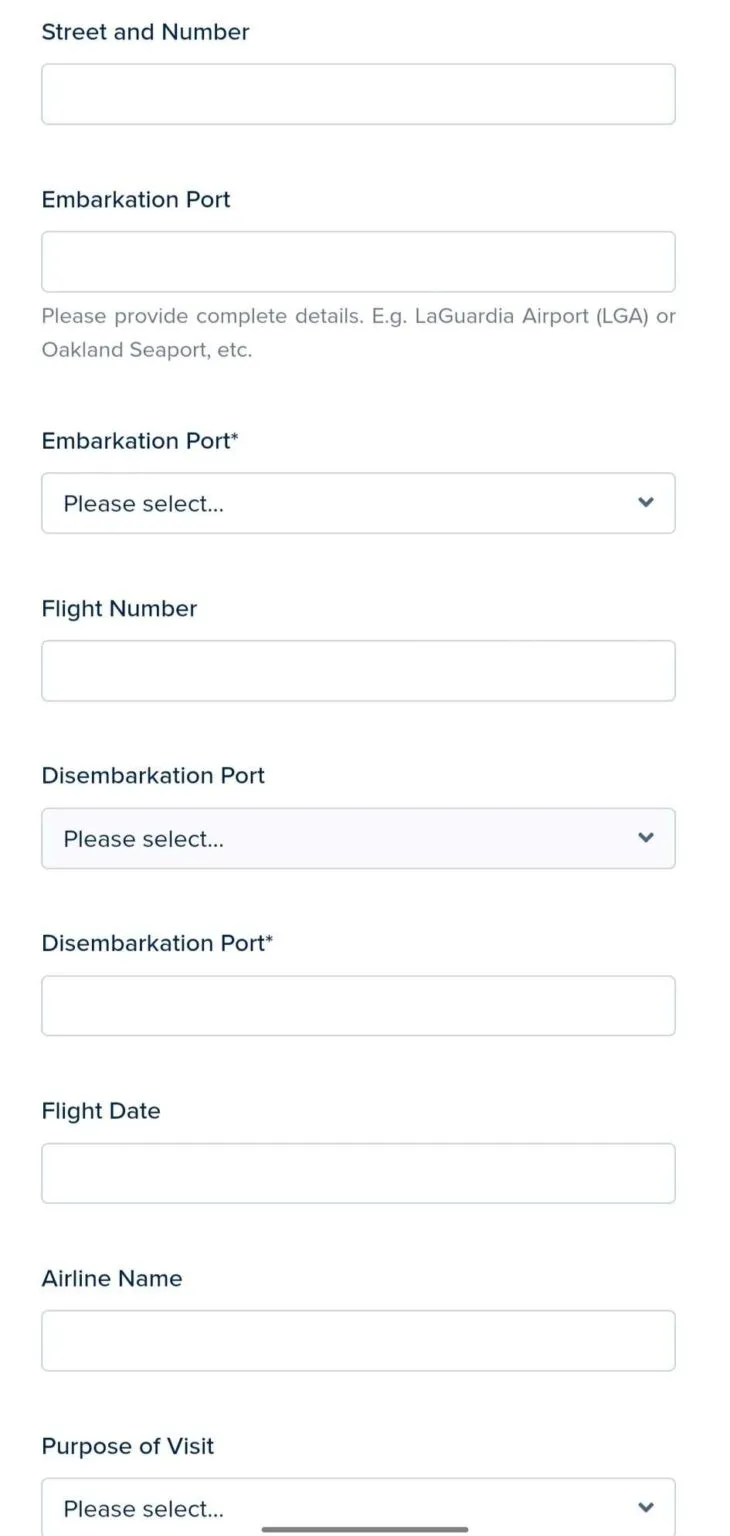730x1536 pixels.
Task: Click the Street and Number input field
Action: point(358,95)
